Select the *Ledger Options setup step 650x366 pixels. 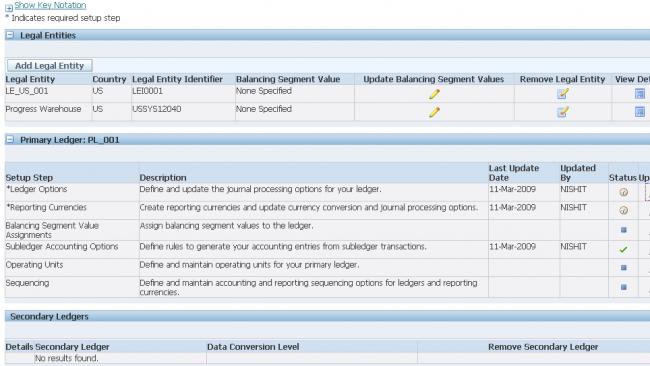click(36, 189)
